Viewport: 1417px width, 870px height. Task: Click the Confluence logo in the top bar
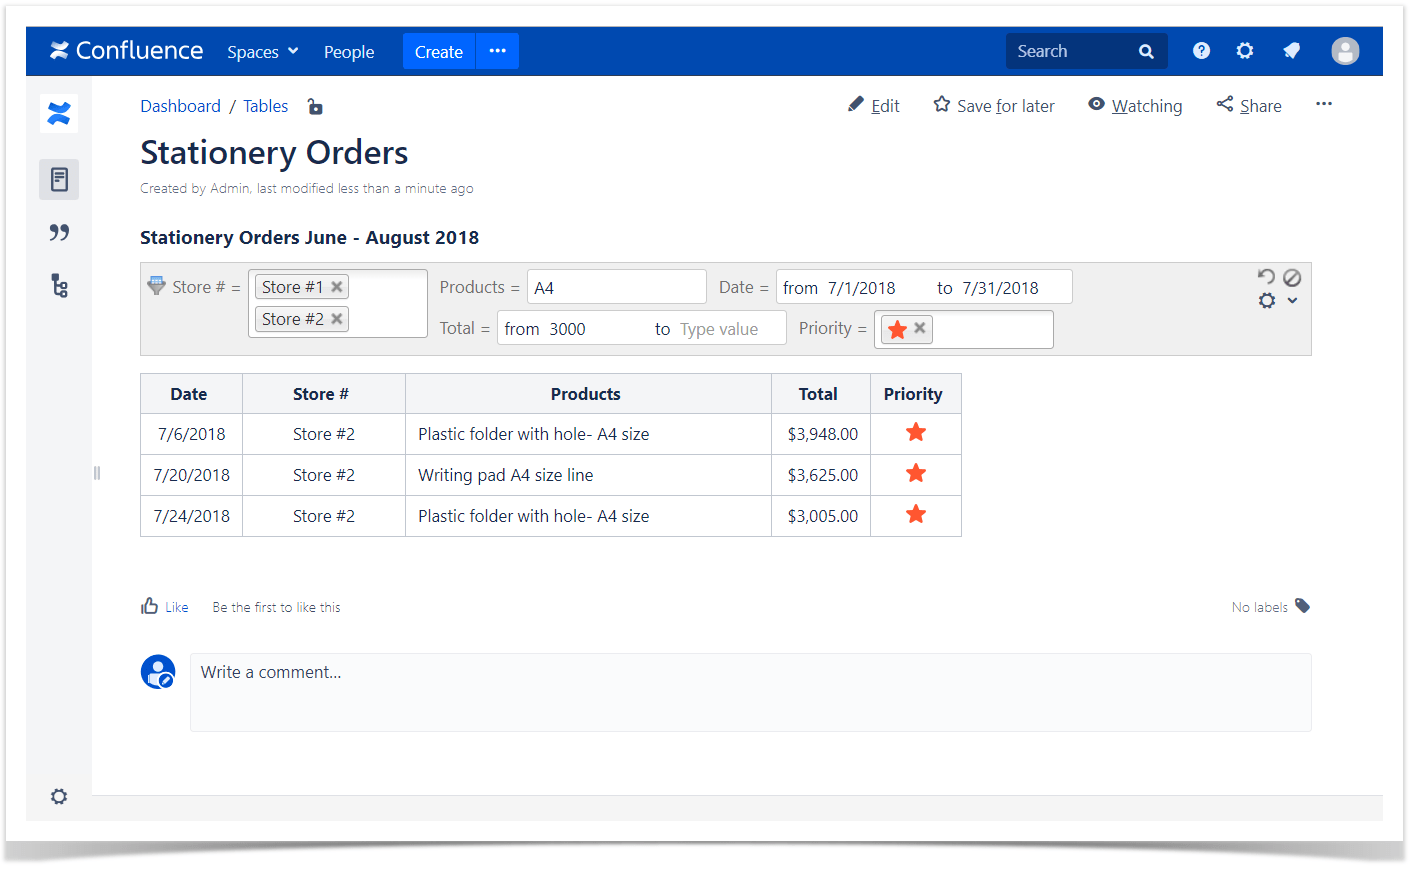[126, 51]
